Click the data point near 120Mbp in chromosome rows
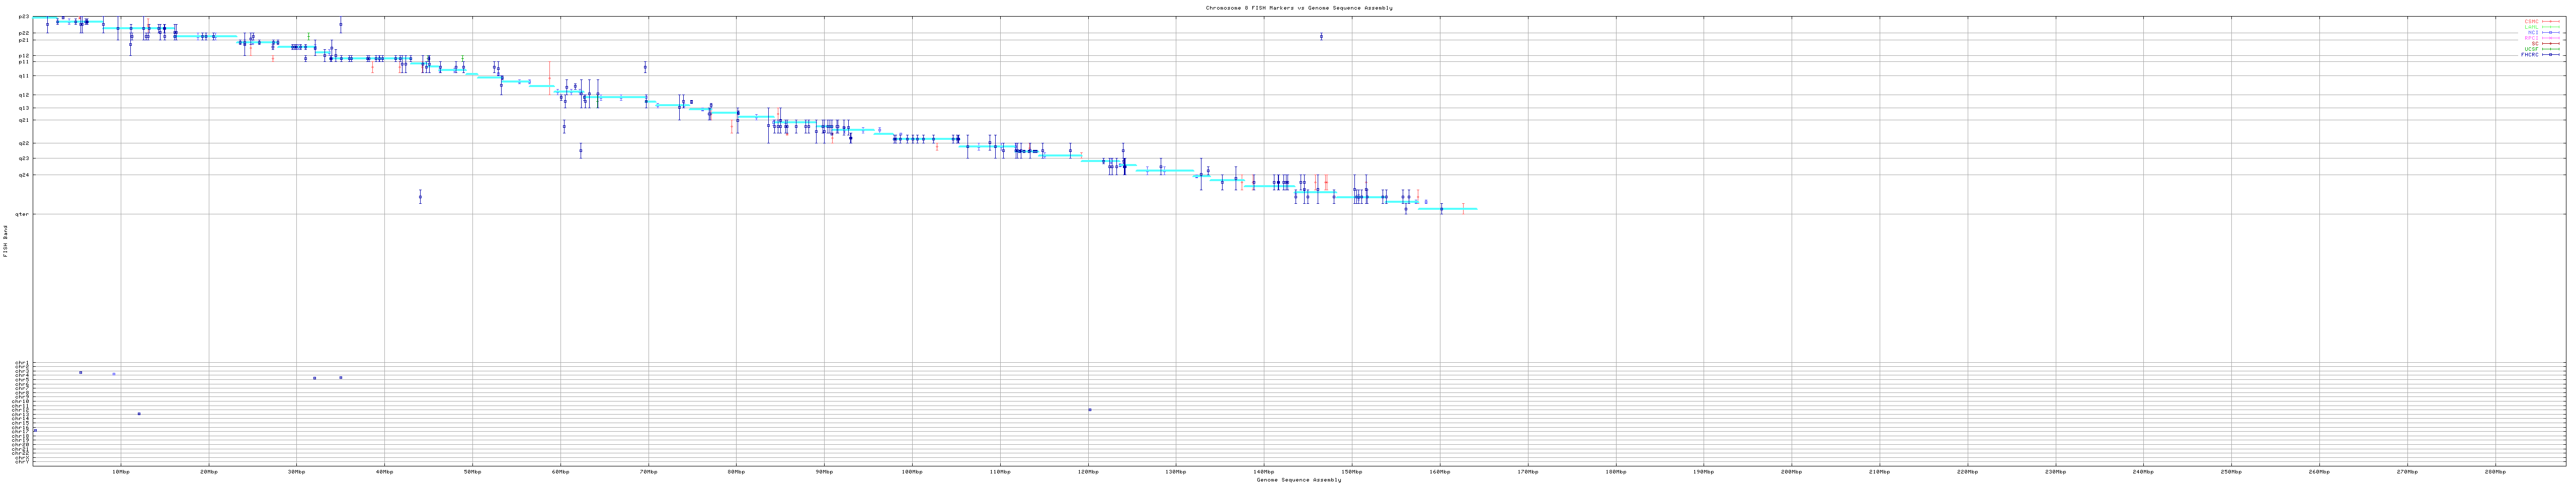Screen dimensions: 2576x483 pos(1089,410)
